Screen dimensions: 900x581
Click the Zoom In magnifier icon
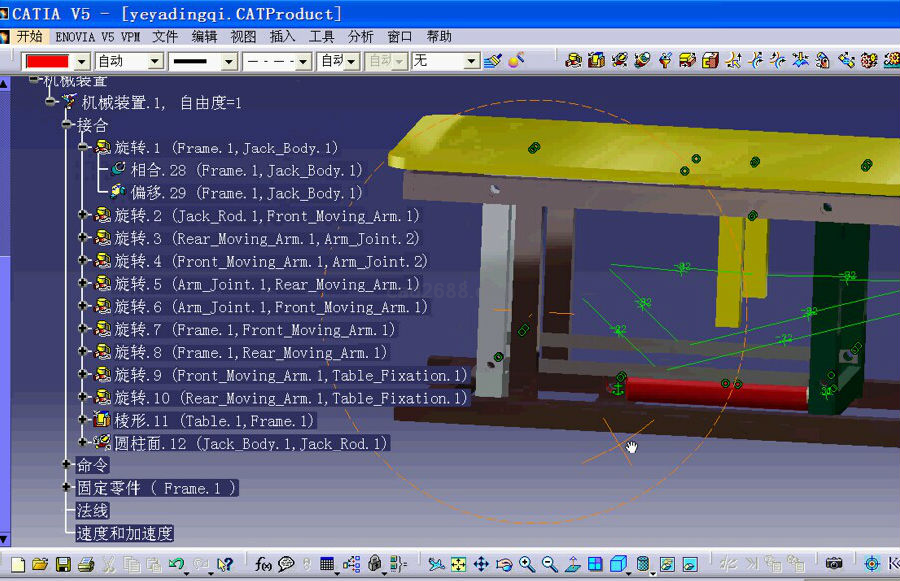click(x=526, y=565)
